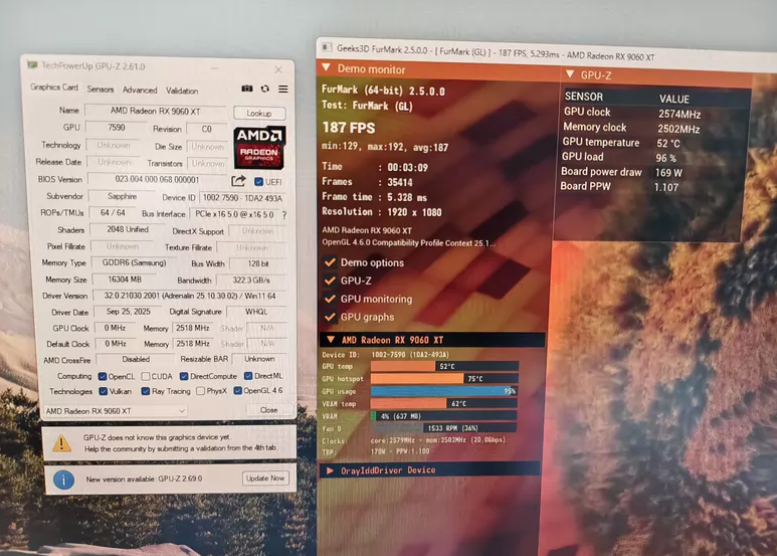Click the Bandwidth field 322.3 GB/s
The width and height of the screenshot is (777, 556).
pyautogui.click(x=251, y=280)
